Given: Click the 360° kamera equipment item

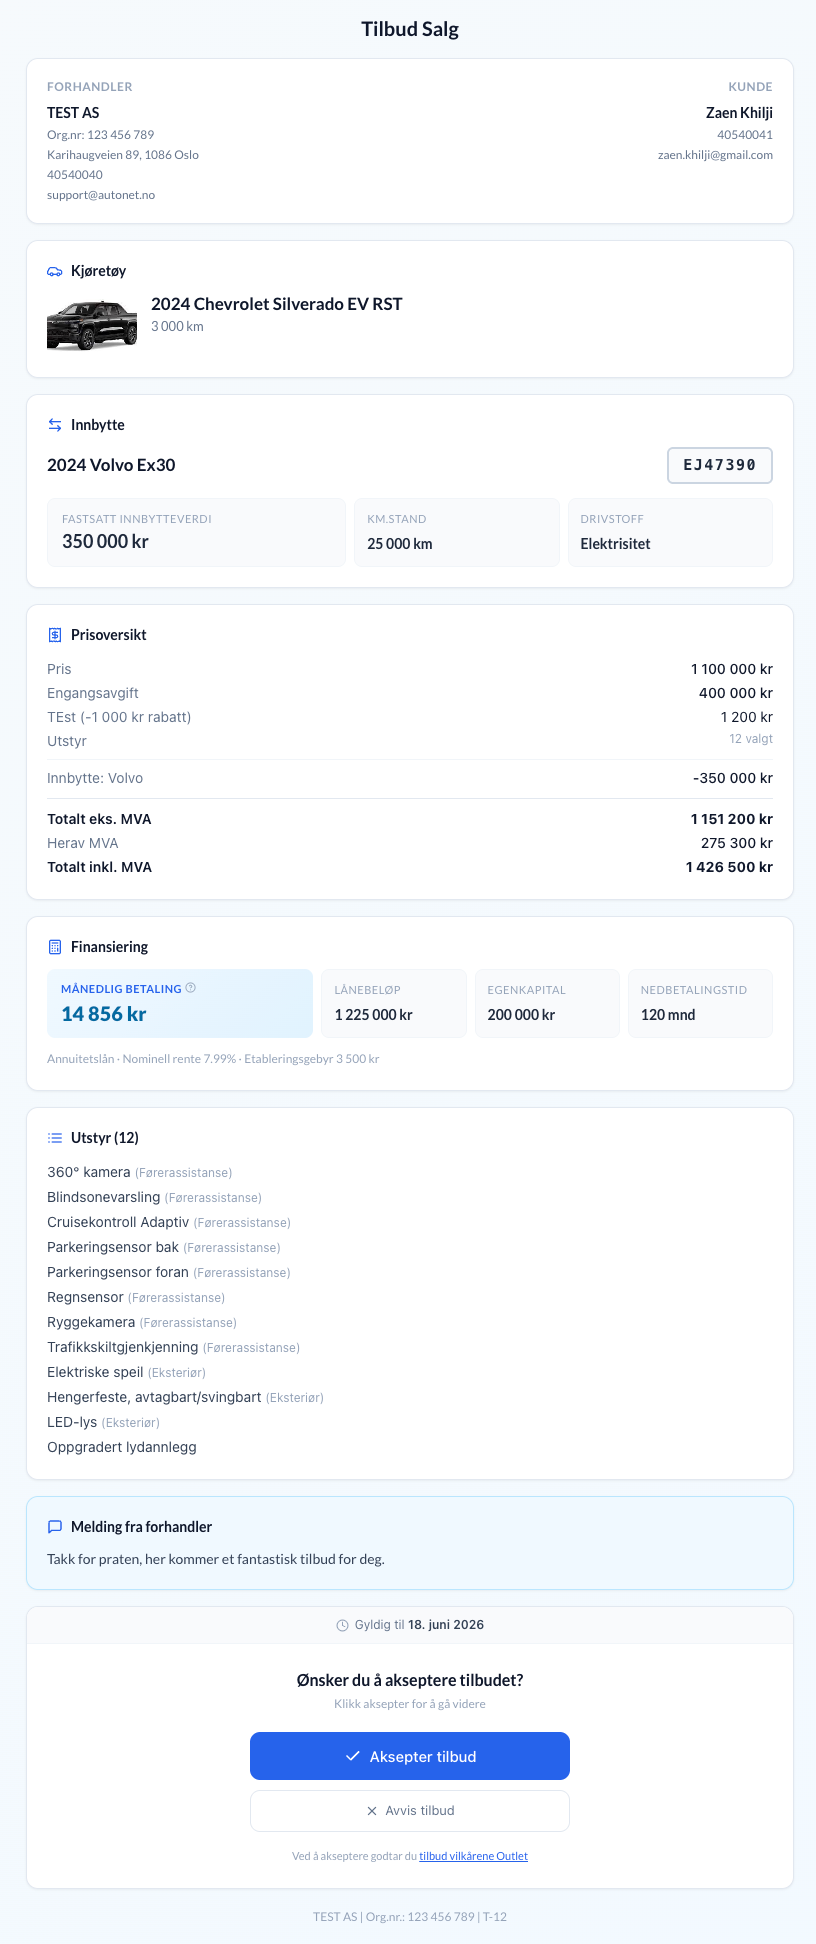Looking at the screenshot, I should (139, 1172).
